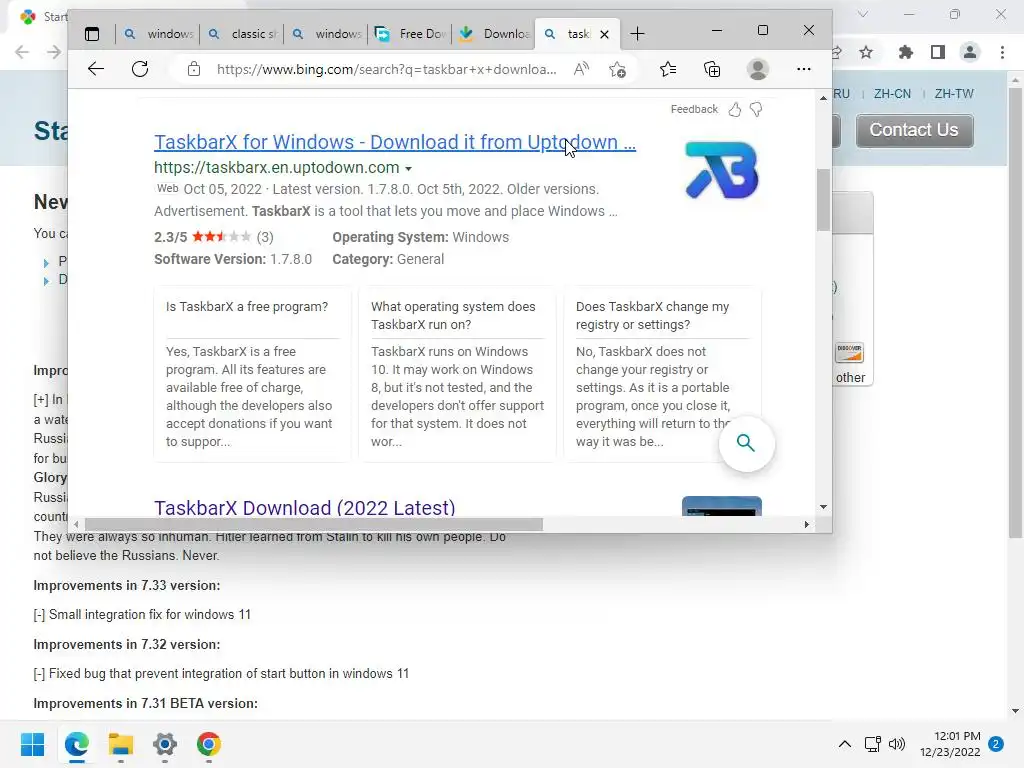Image resolution: width=1024 pixels, height=768 pixels.
Task: Click Feedback link on Bing results
Action: click(694, 109)
